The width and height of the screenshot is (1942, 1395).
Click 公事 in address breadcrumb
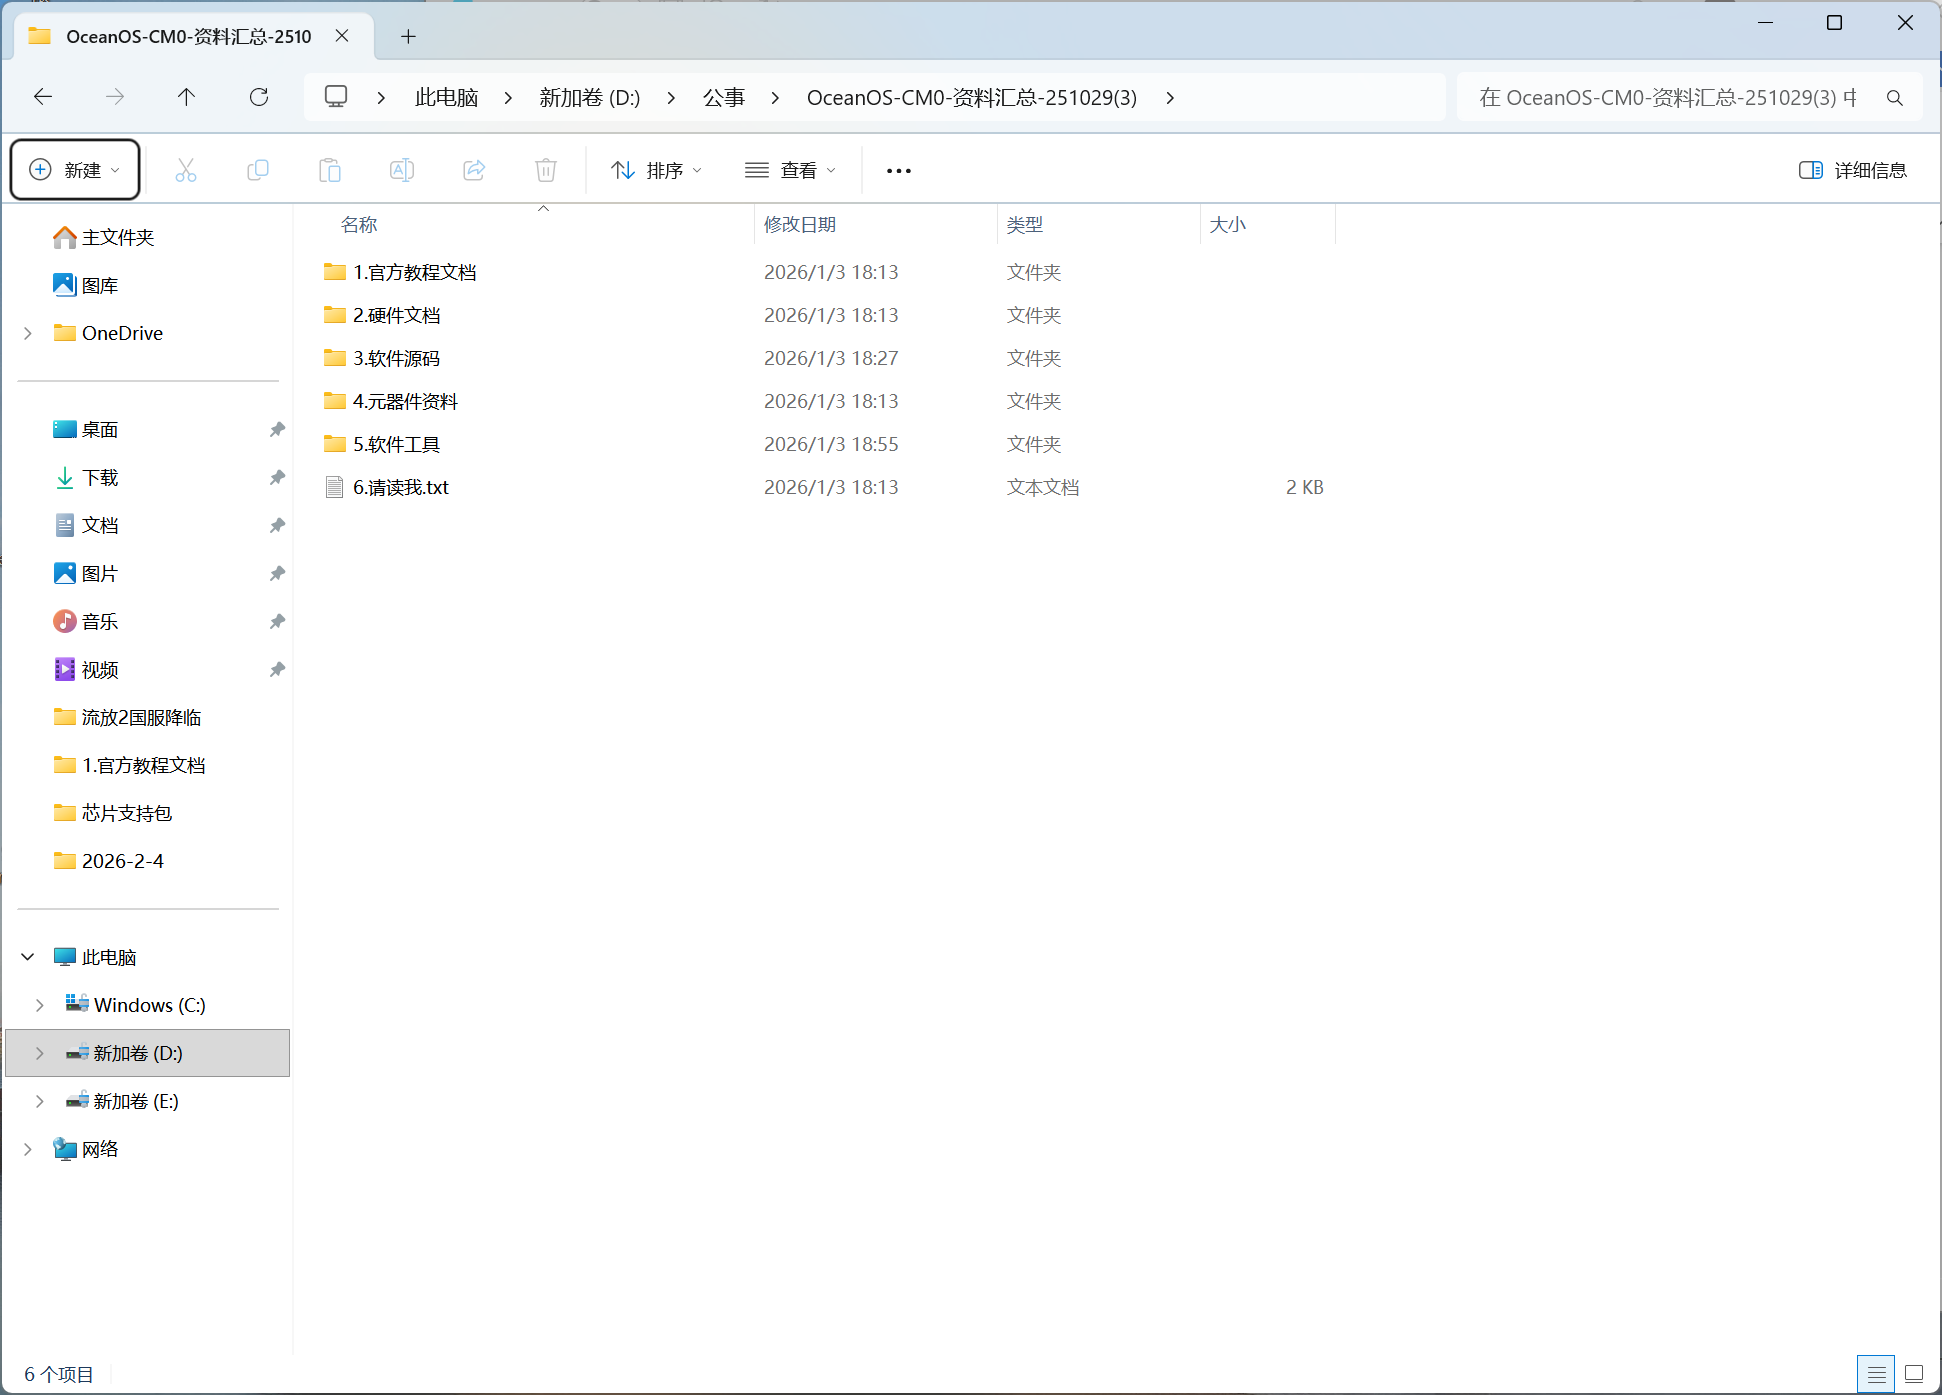[x=723, y=97]
